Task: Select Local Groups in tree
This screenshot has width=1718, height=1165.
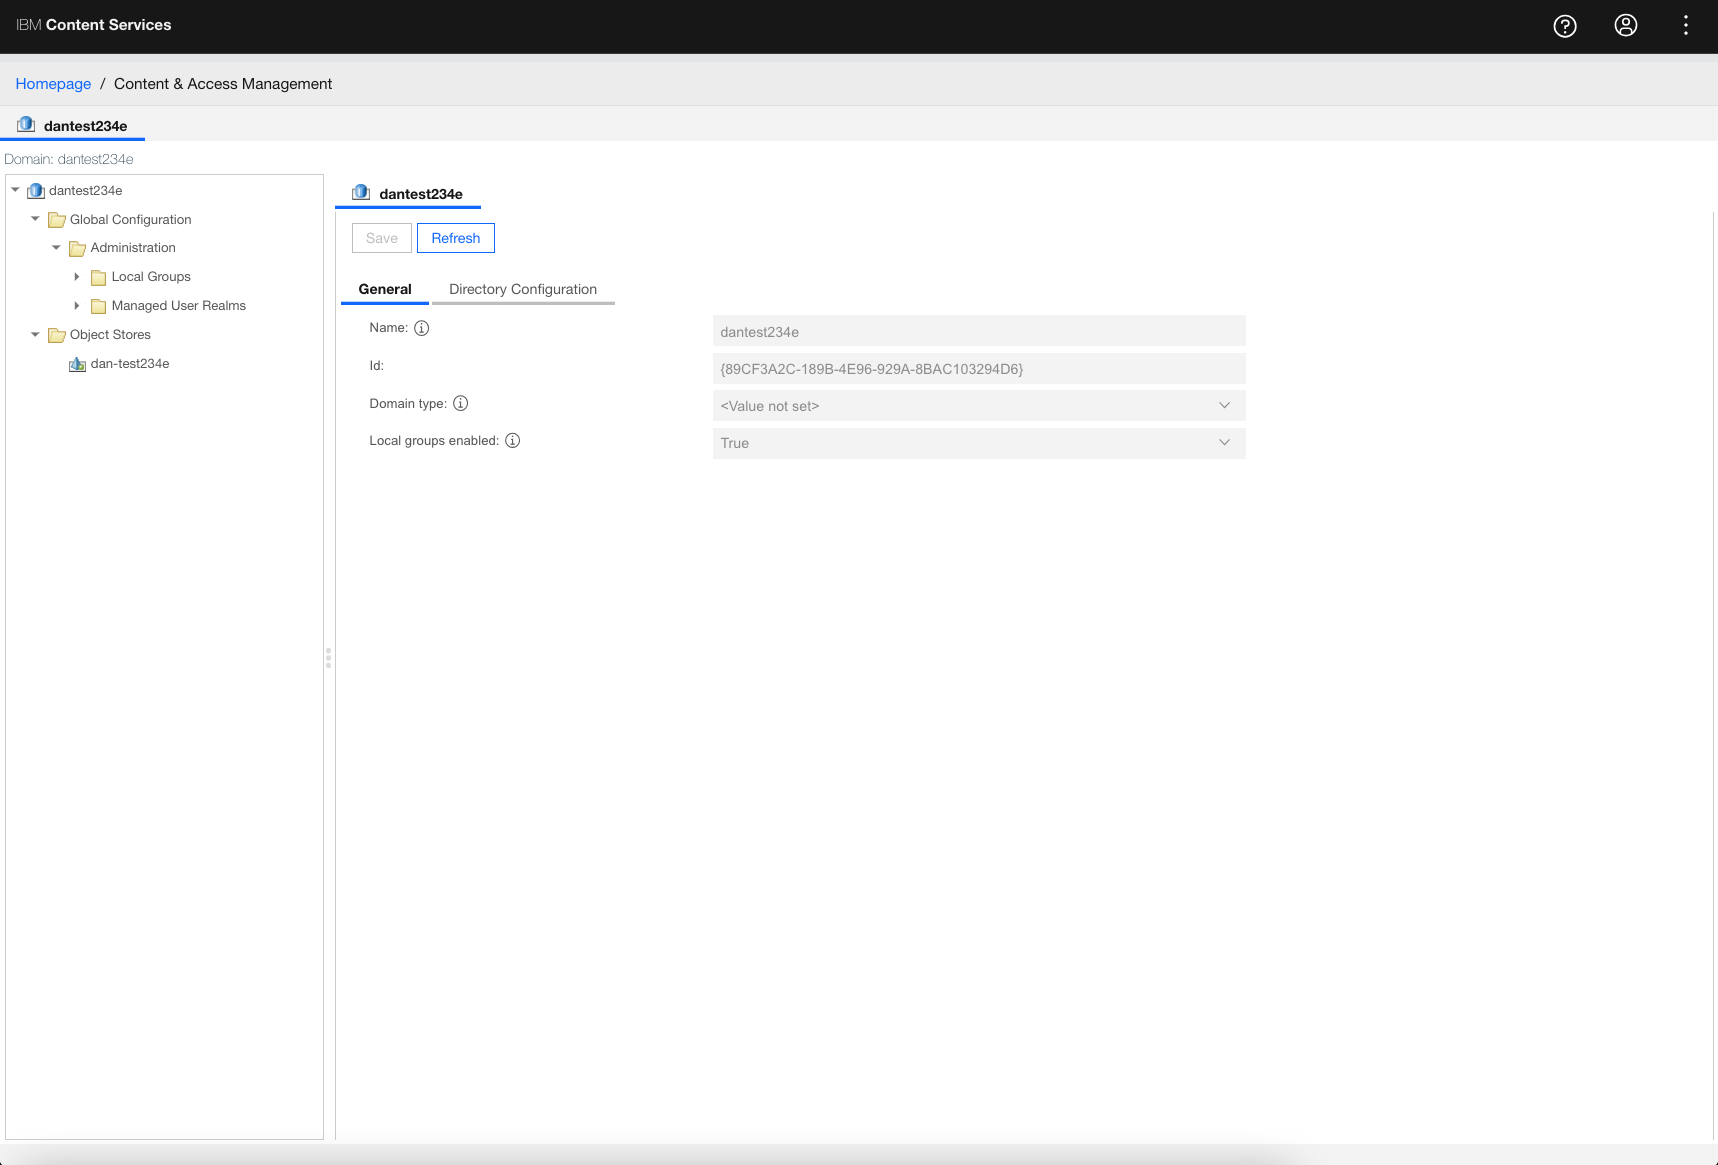Action: (151, 277)
